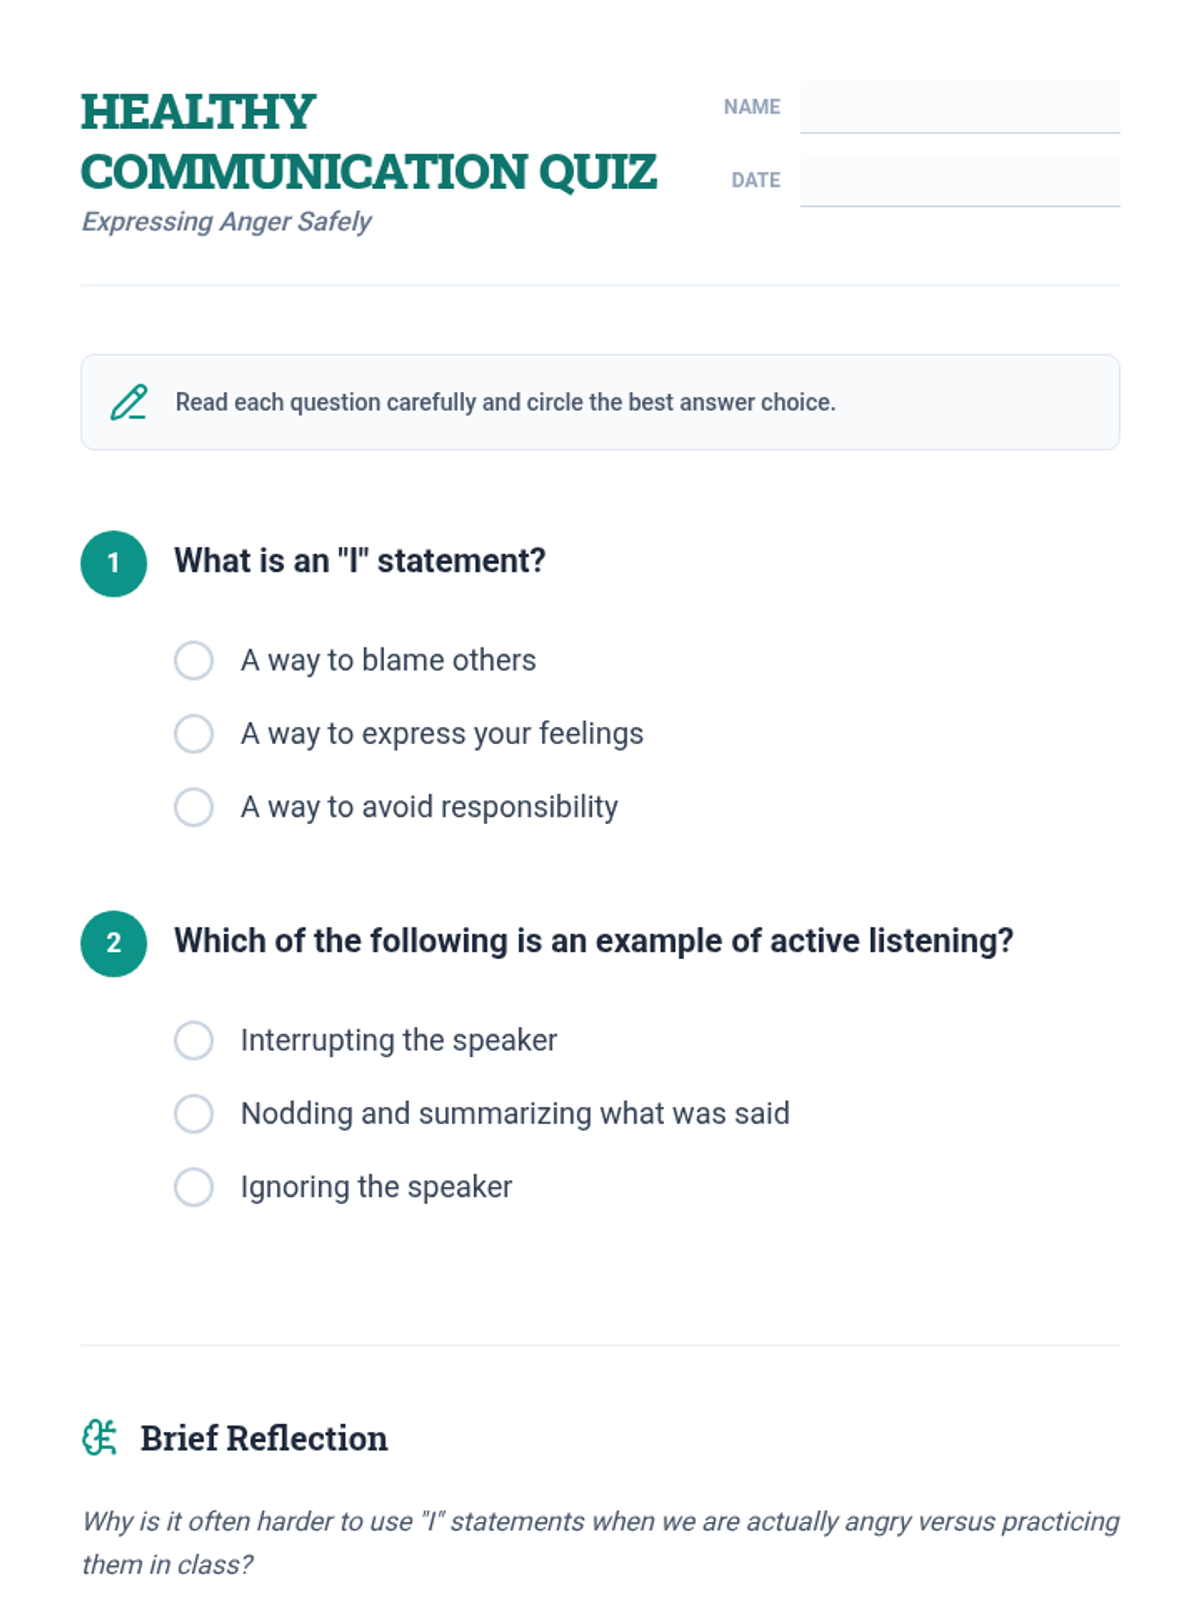
Task: Click the "Expressing Anger Safely" subtitle
Action: coord(226,221)
